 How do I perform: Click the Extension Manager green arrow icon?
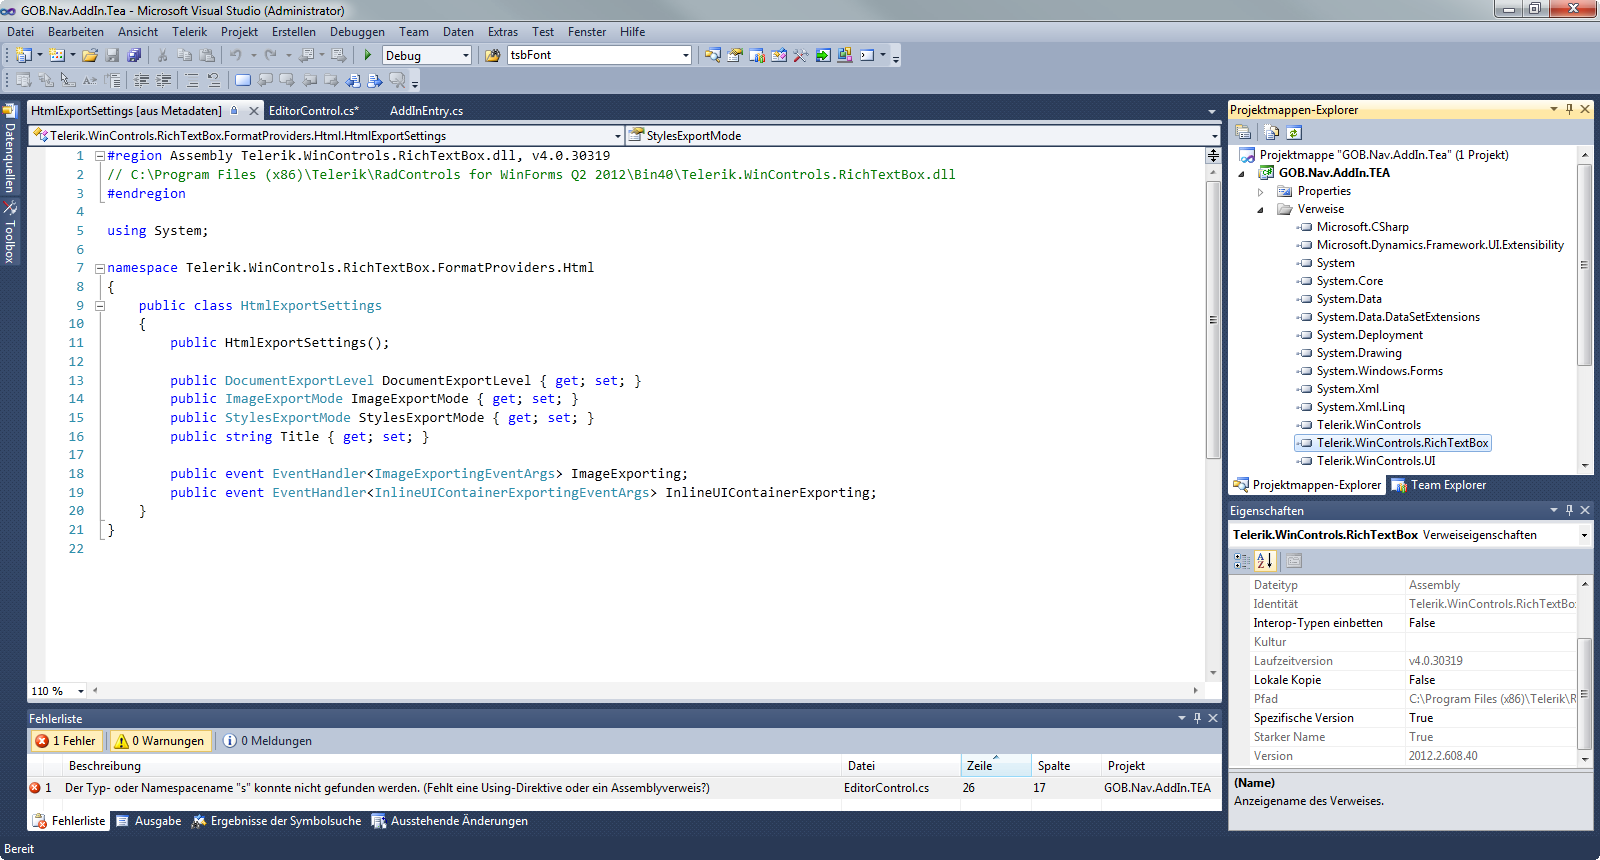tap(823, 55)
